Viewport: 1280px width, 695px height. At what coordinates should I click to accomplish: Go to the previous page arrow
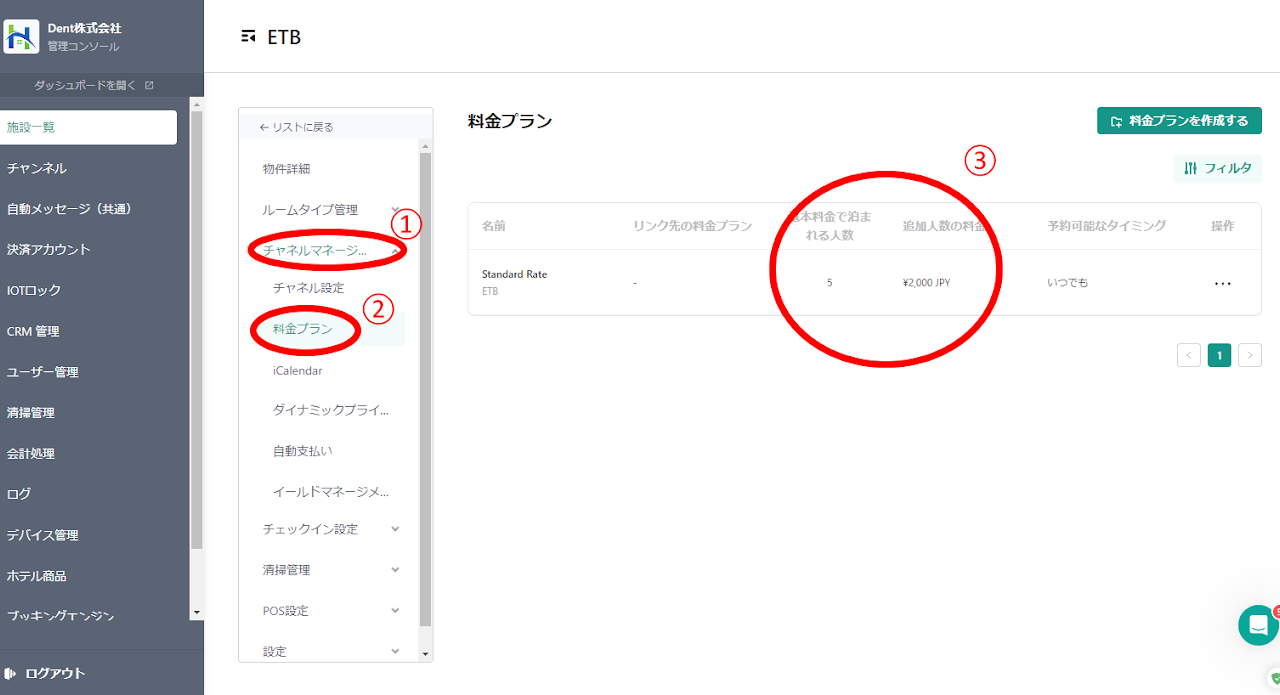tap(1189, 355)
